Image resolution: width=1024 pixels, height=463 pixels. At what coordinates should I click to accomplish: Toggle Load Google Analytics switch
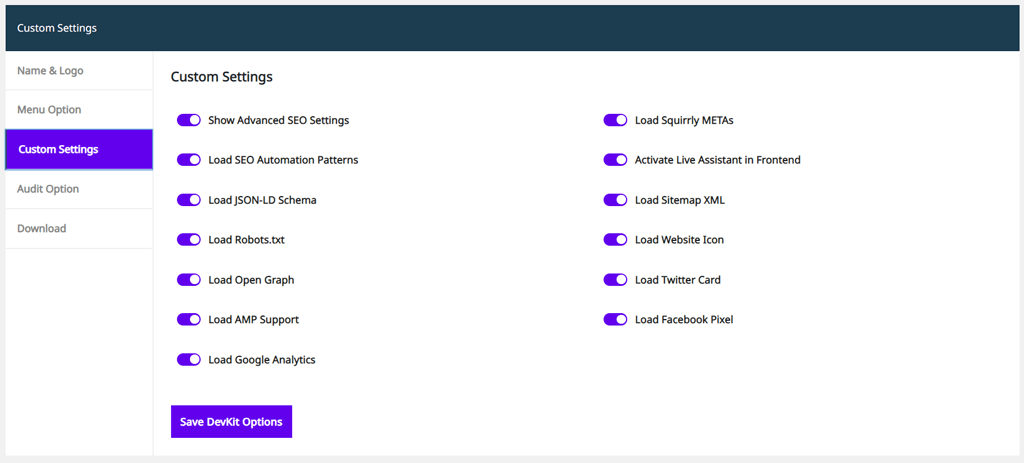point(188,359)
